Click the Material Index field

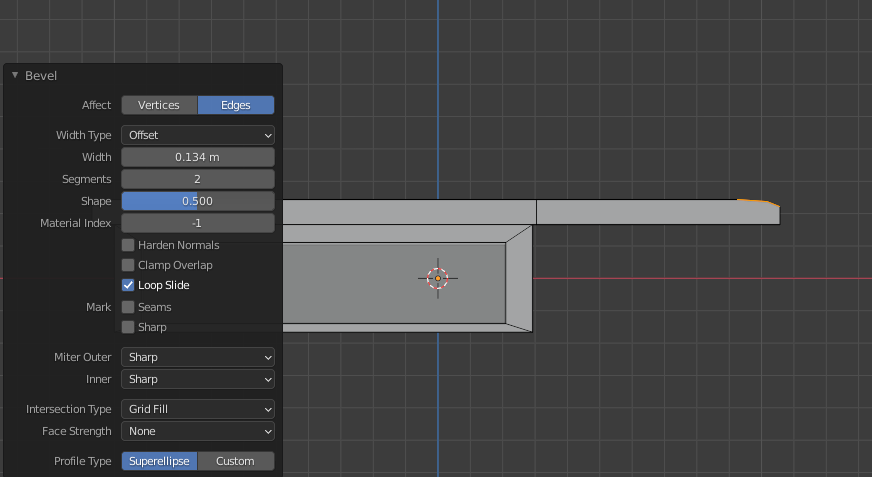(198, 223)
